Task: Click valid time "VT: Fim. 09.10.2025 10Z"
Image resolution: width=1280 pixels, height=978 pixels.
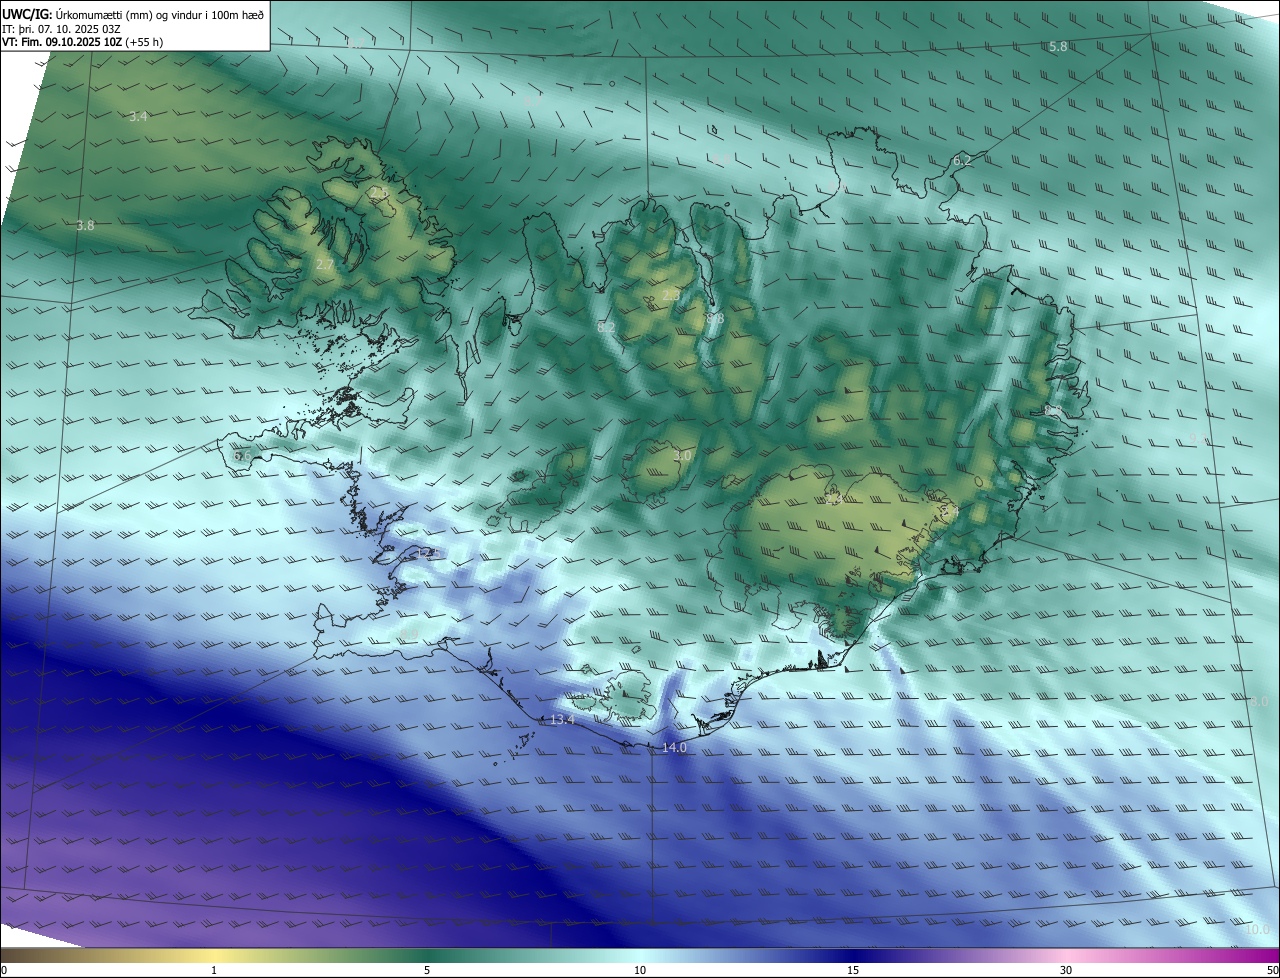Action: pos(62,42)
